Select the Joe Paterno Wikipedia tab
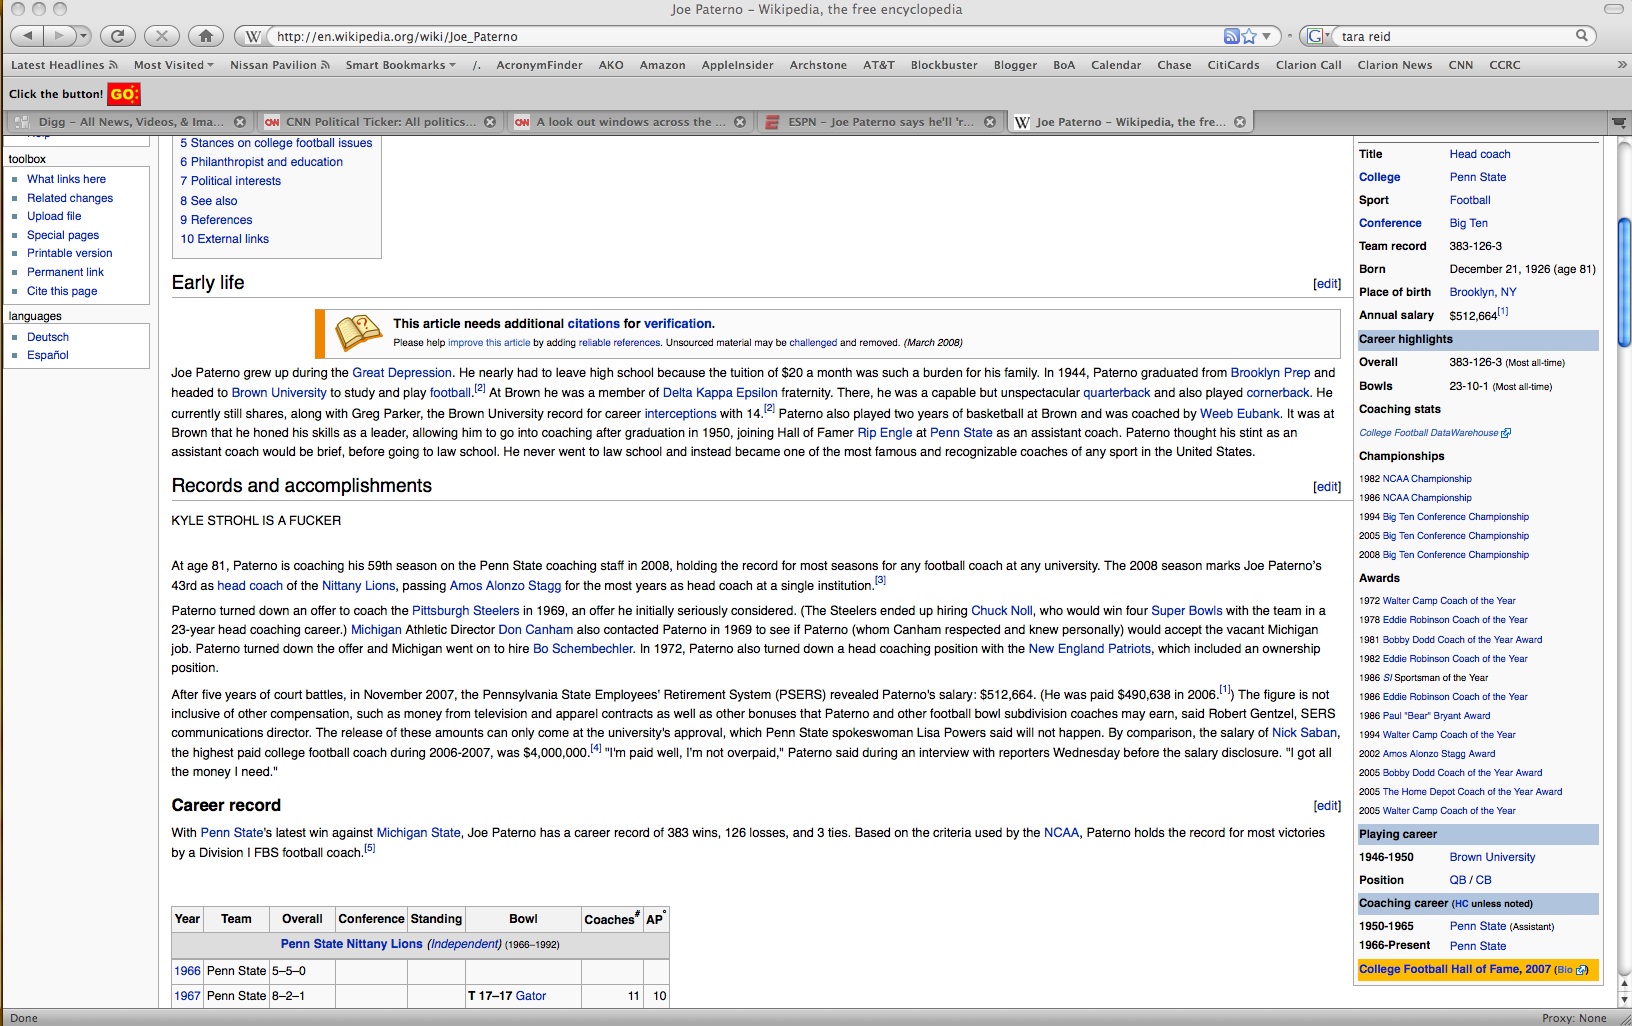 pos(1129,122)
